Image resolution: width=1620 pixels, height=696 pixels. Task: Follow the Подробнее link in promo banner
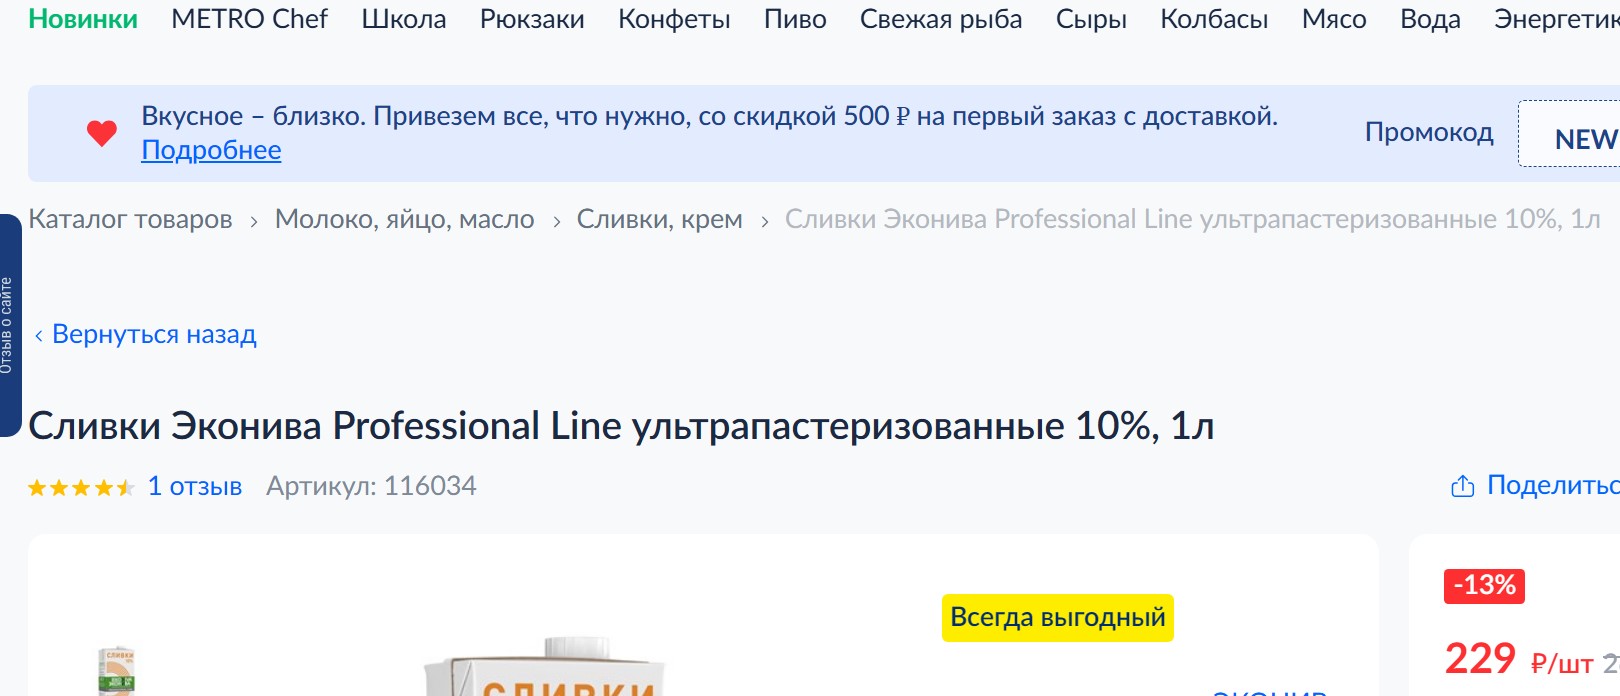211,150
